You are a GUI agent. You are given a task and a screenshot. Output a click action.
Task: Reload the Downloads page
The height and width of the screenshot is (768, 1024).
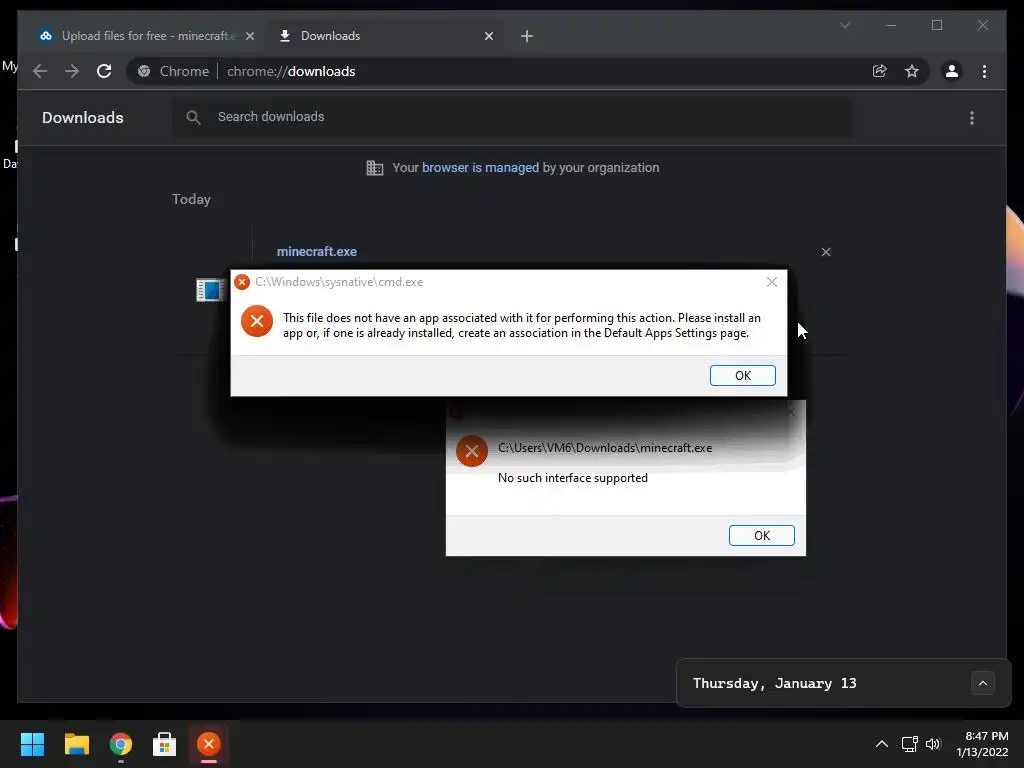tap(104, 71)
